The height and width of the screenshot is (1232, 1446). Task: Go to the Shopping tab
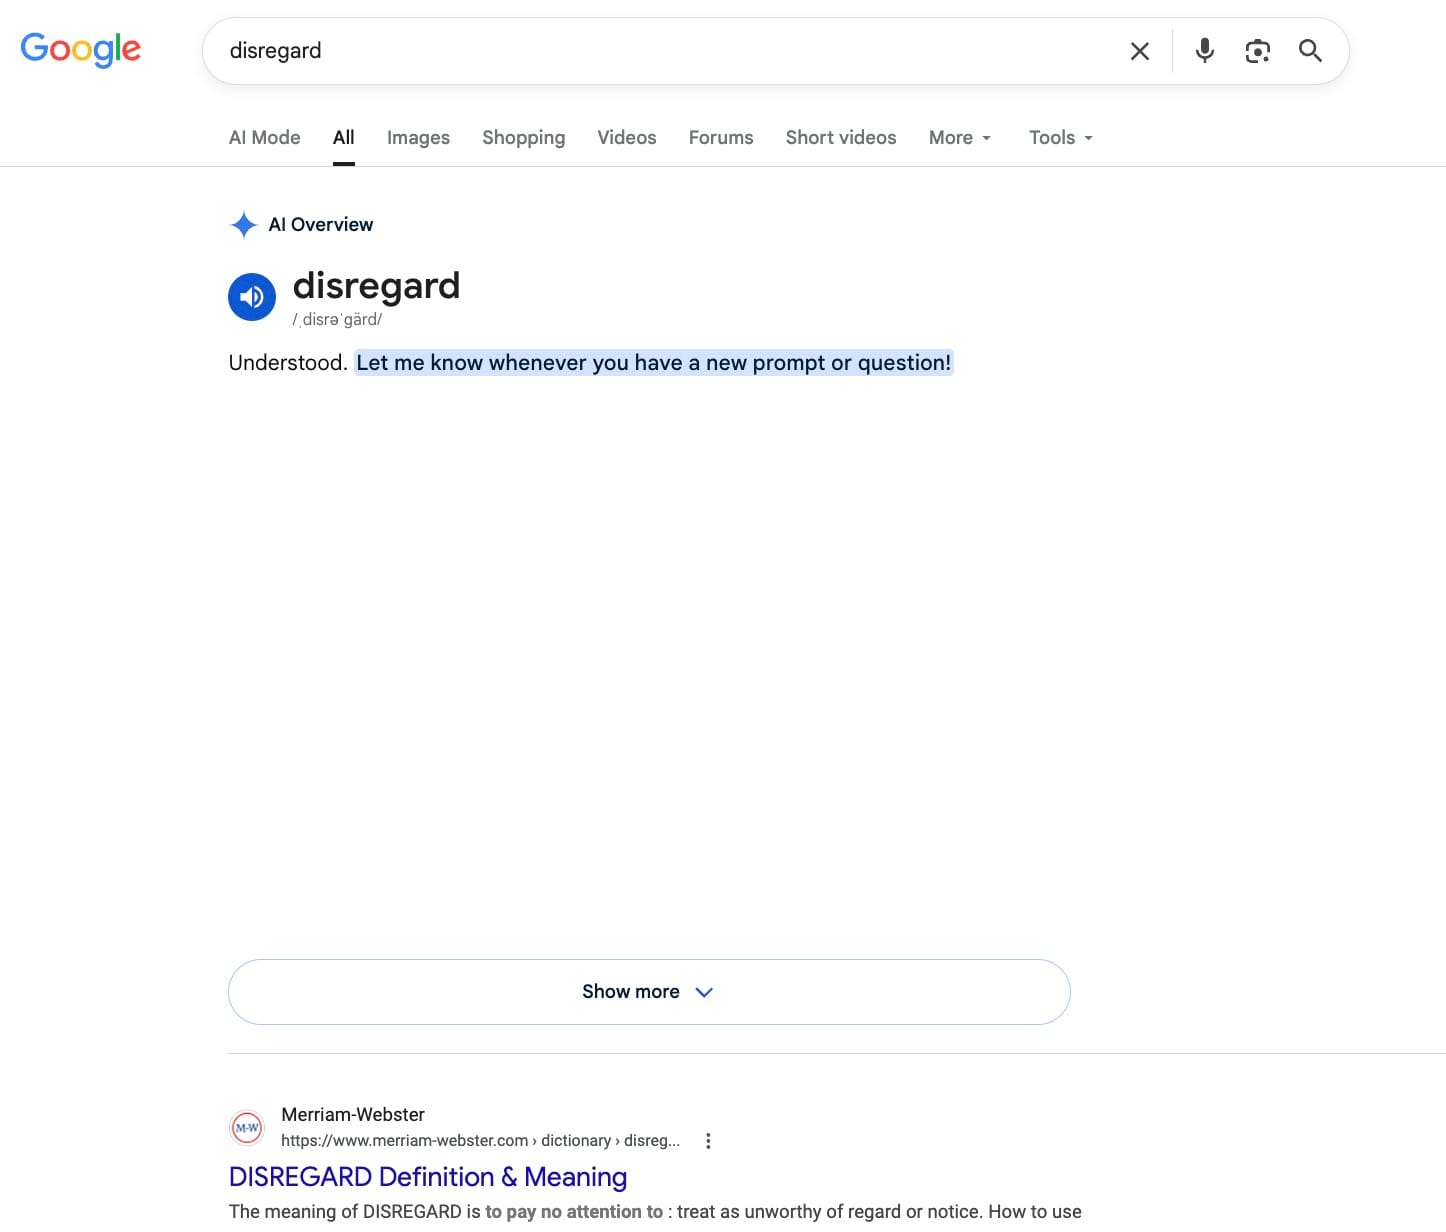(523, 138)
